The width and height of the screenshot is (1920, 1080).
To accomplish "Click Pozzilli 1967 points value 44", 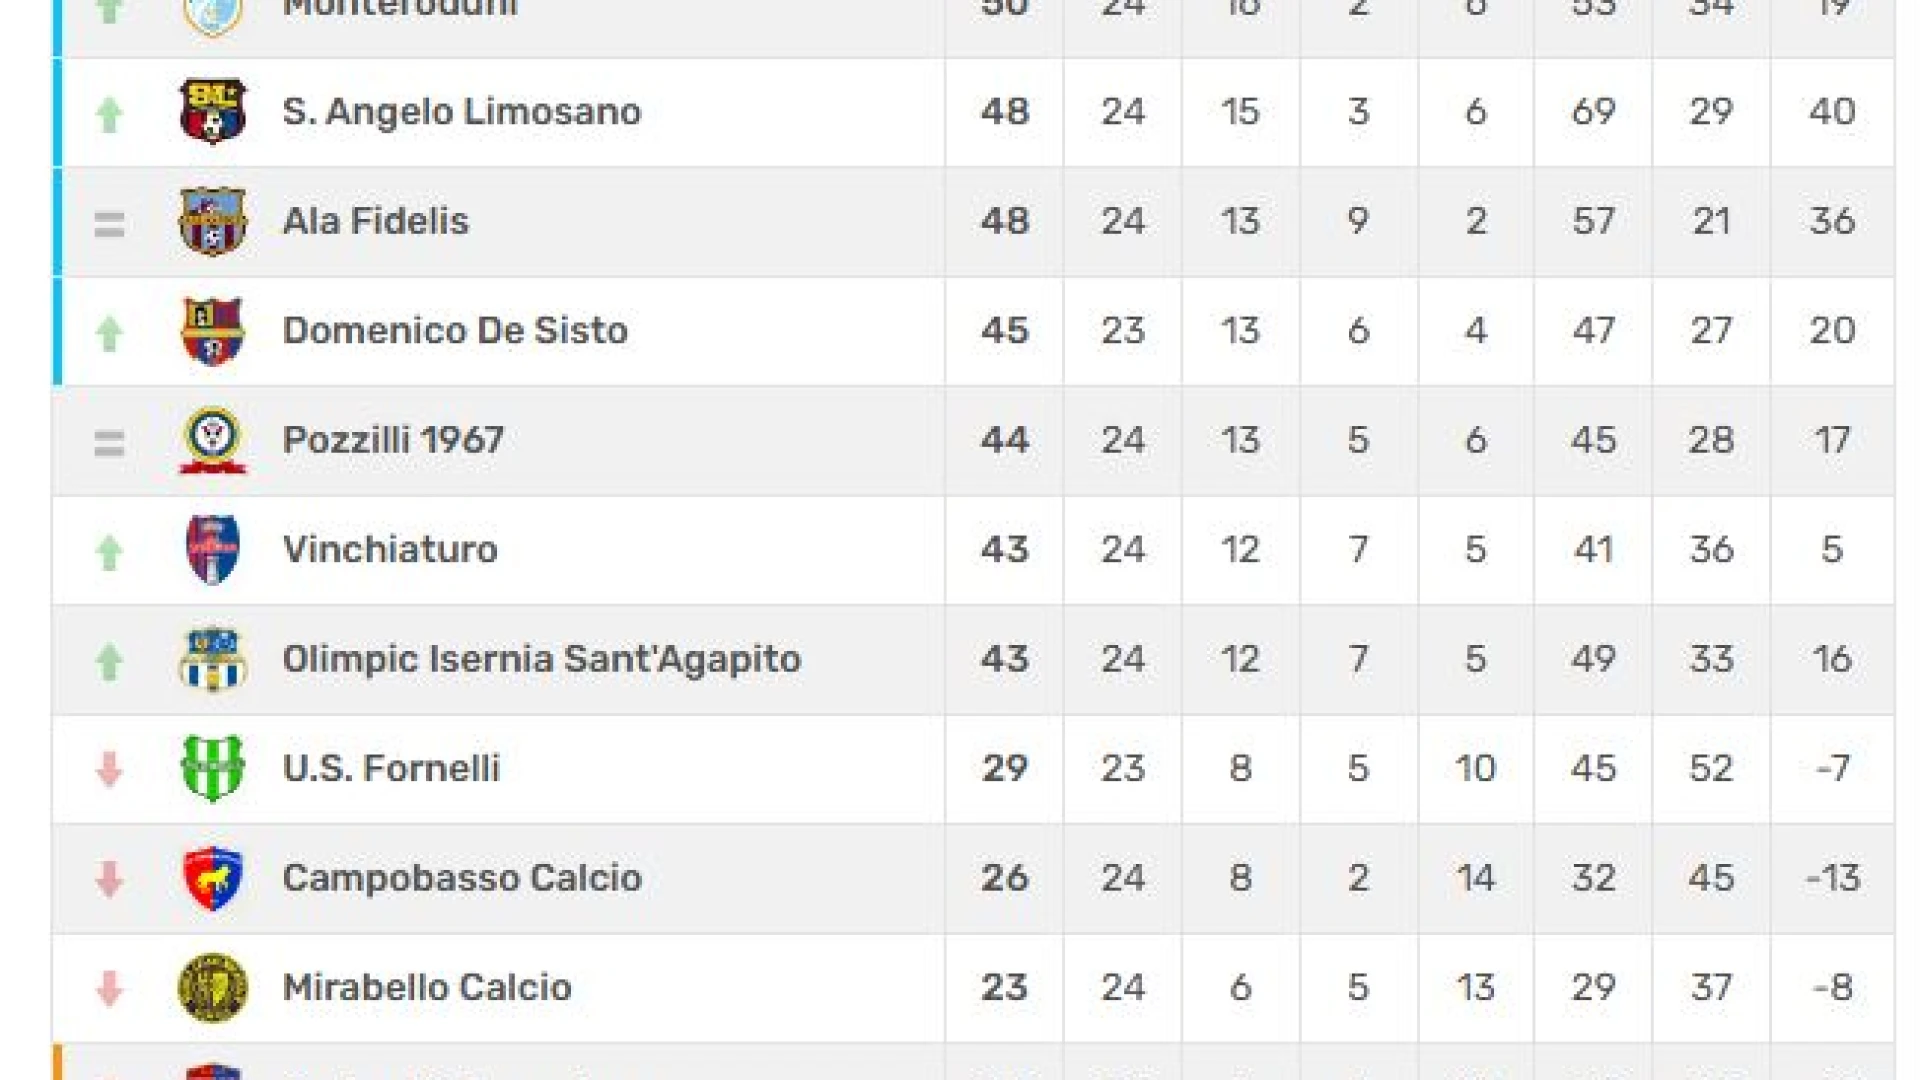I will [1005, 440].
